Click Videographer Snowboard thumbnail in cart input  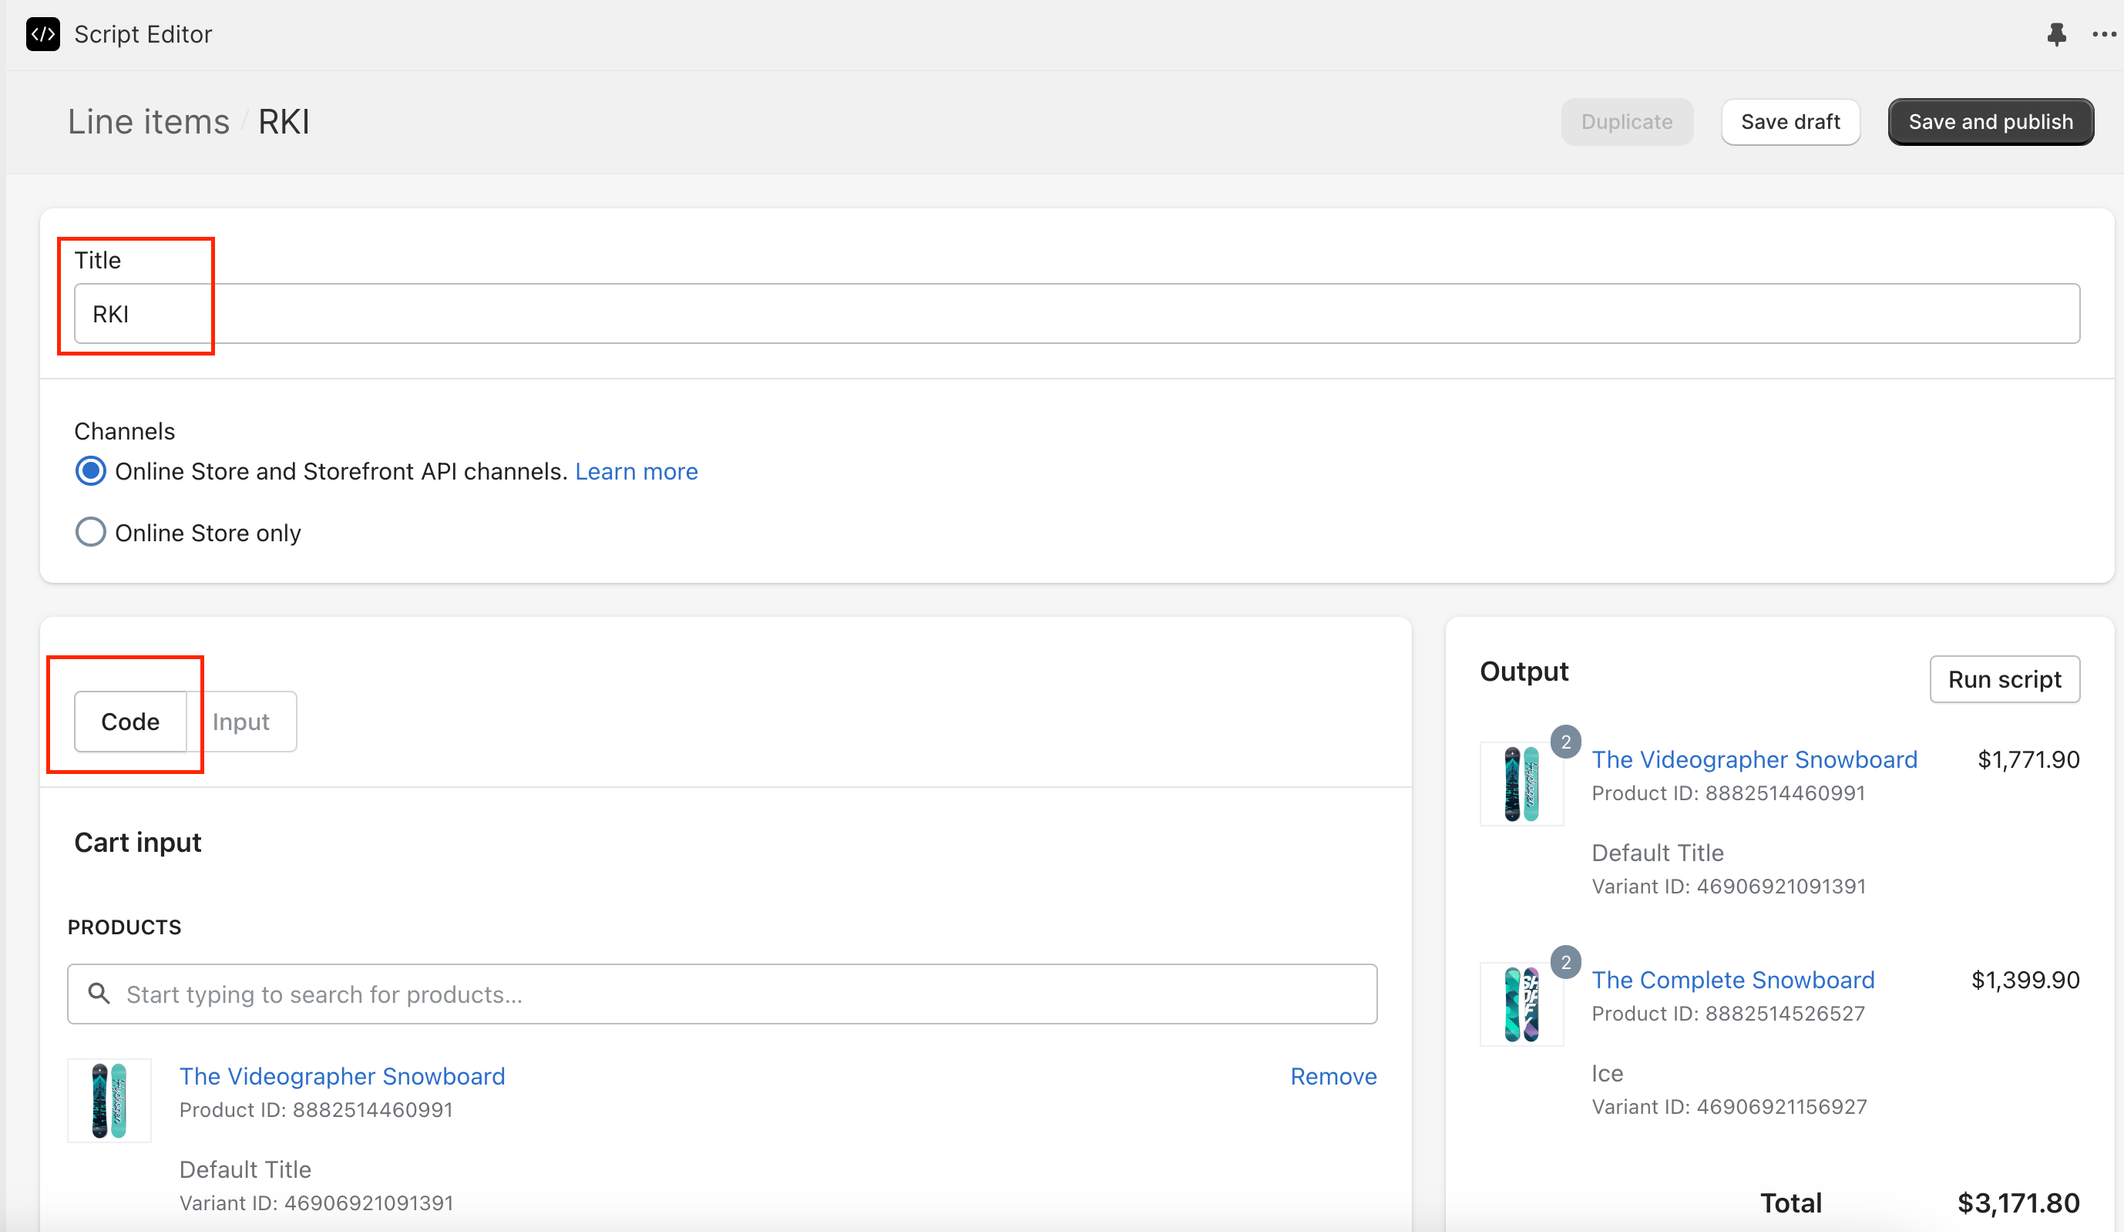click(x=109, y=1100)
